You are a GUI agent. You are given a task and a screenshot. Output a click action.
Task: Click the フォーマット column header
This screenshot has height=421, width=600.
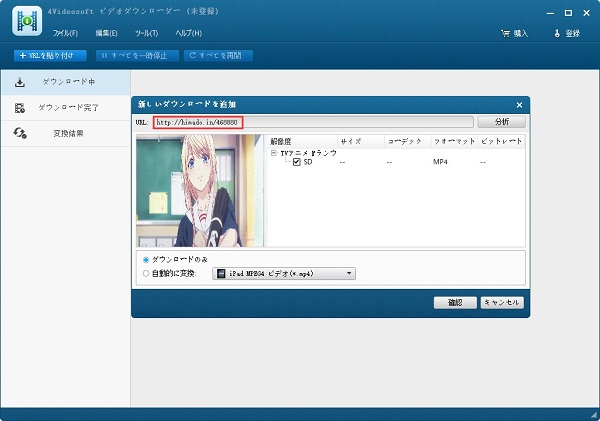tap(455, 142)
